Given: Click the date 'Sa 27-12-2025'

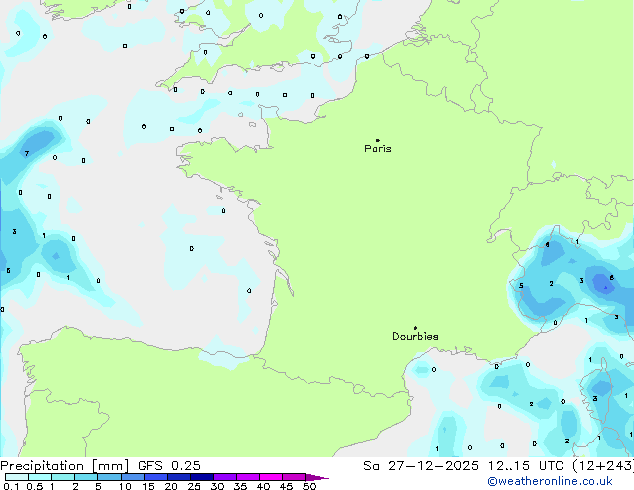Looking at the screenshot, I should 421,466.
